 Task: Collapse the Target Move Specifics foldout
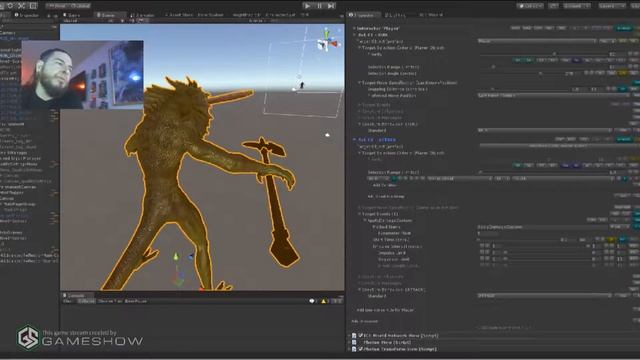[x=360, y=83]
